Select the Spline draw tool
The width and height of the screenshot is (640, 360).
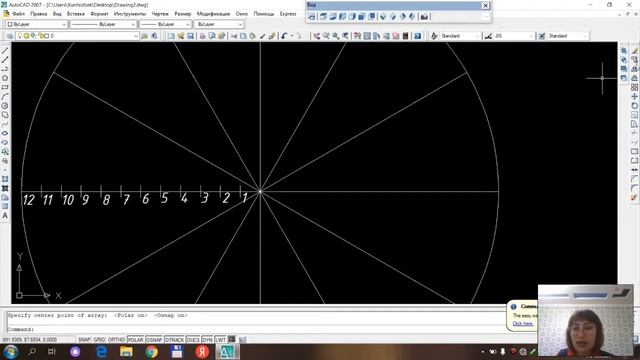point(5,124)
